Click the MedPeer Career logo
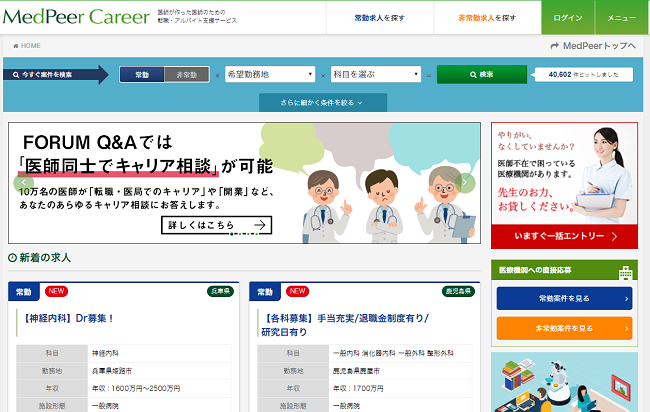Viewport: 650px width, 412px height. point(76,17)
